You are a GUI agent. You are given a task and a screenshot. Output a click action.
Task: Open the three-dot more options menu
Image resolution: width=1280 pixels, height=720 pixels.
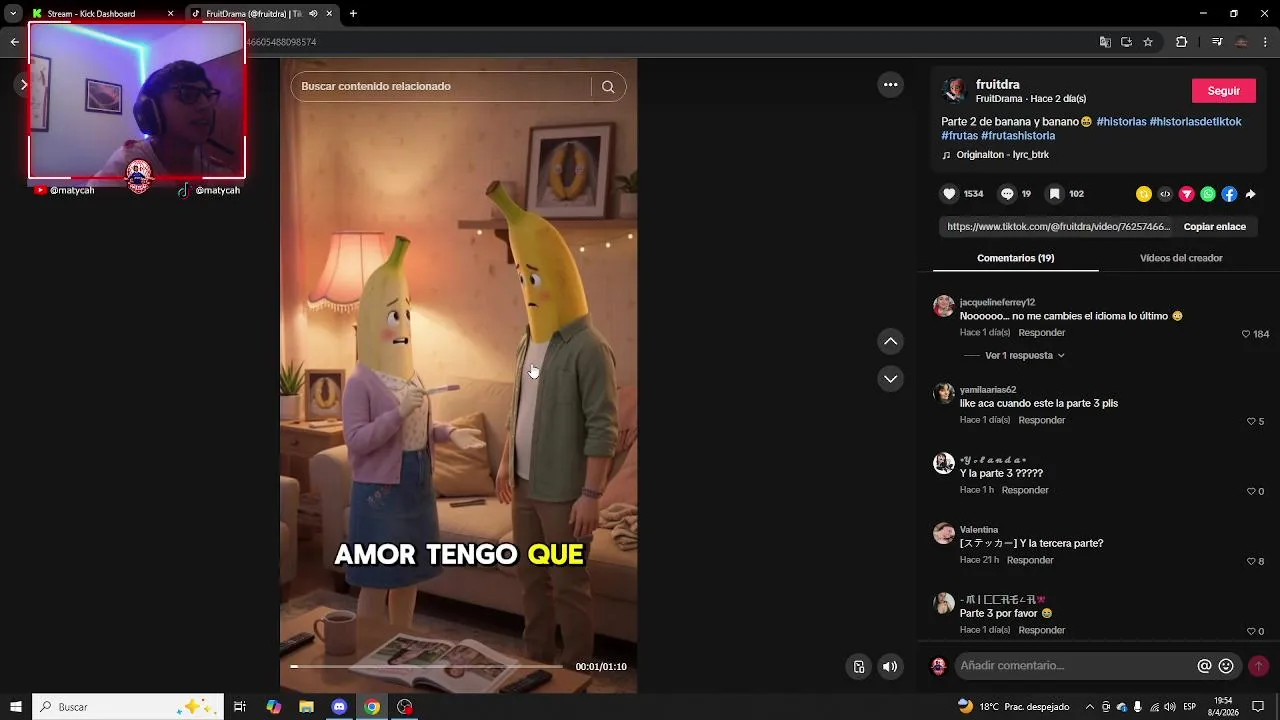click(890, 85)
